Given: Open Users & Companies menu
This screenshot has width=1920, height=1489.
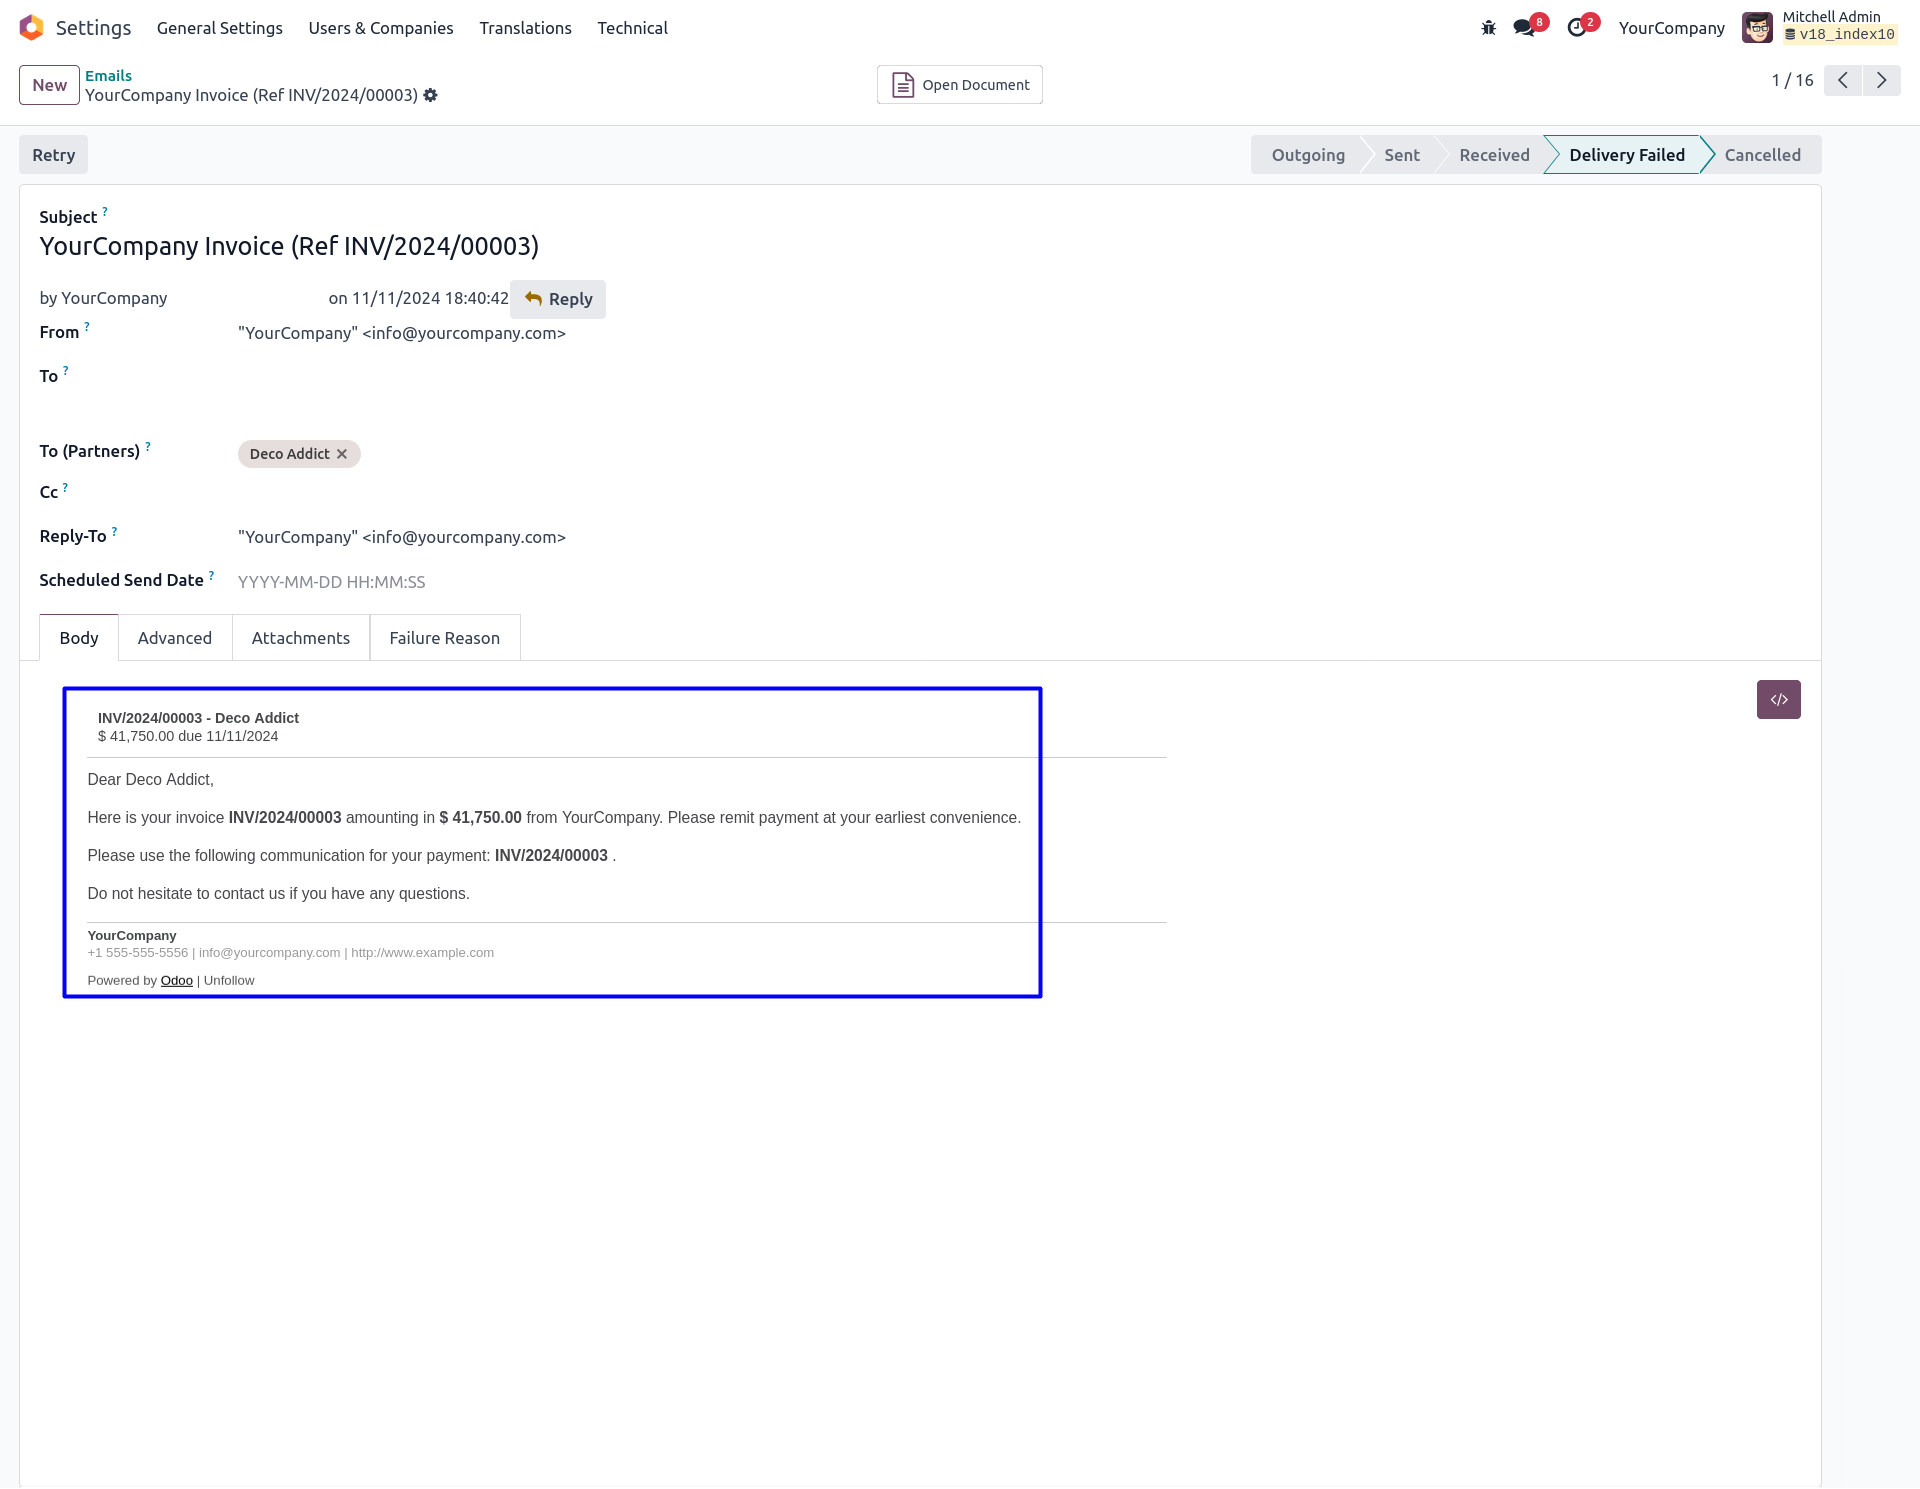Looking at the screenshot, I should coord(380,28).
